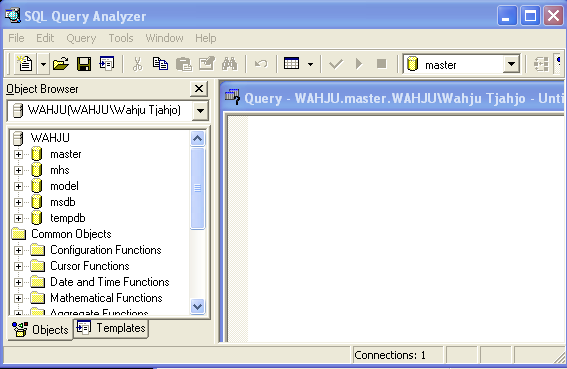Image resolution: width=567 pixels, height=369 pixels.
Task: Select the msdb database in tree
Action: pyautogui.click(x=63, y=202)
